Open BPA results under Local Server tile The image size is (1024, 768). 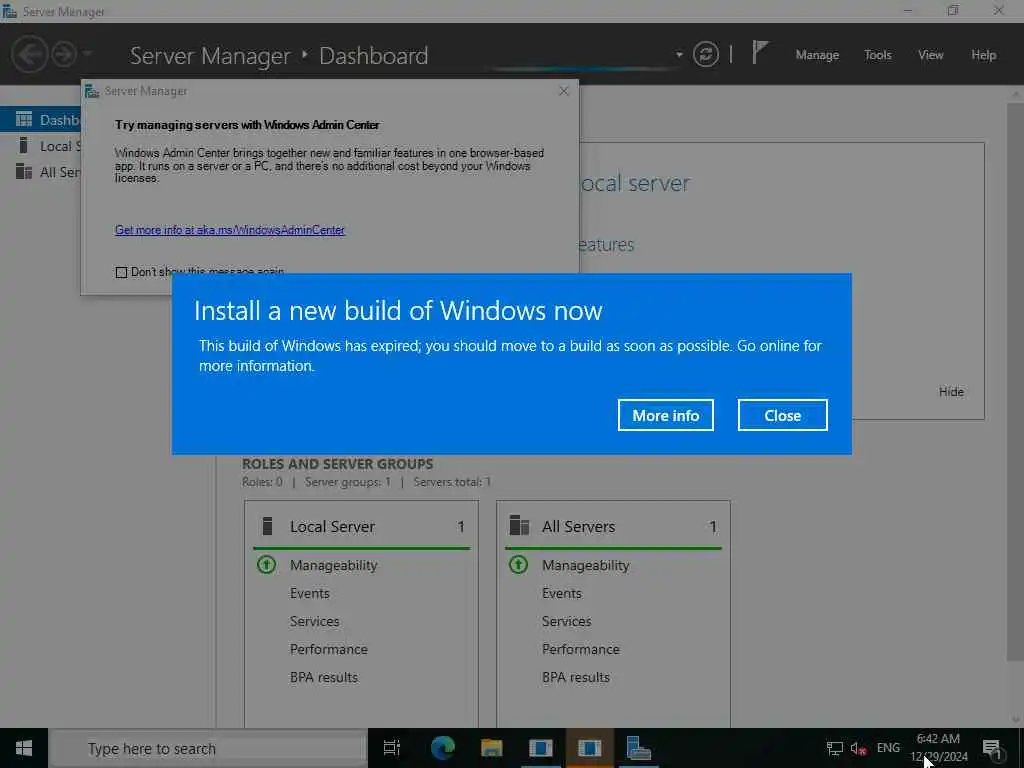tap(324, 677)
